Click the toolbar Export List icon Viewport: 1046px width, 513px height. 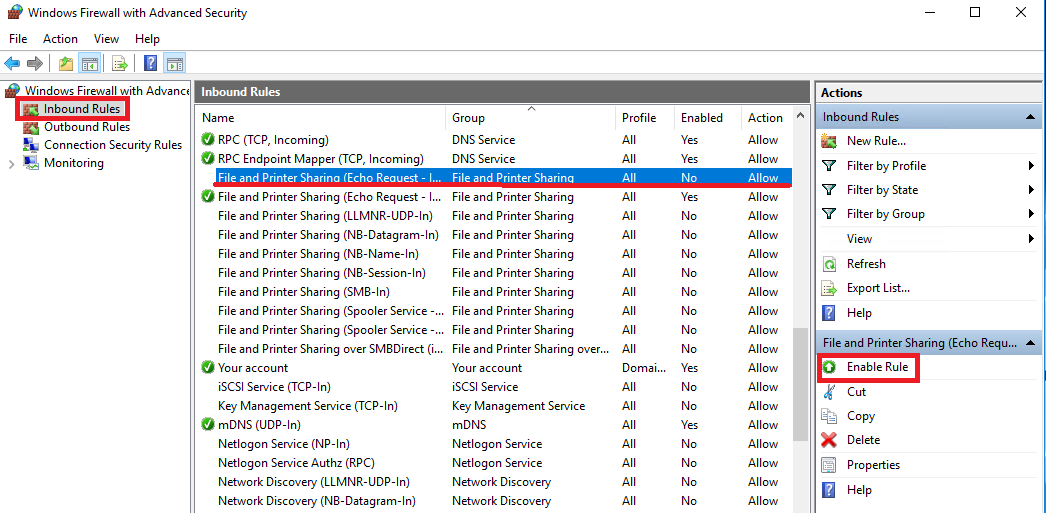point(119,63)
